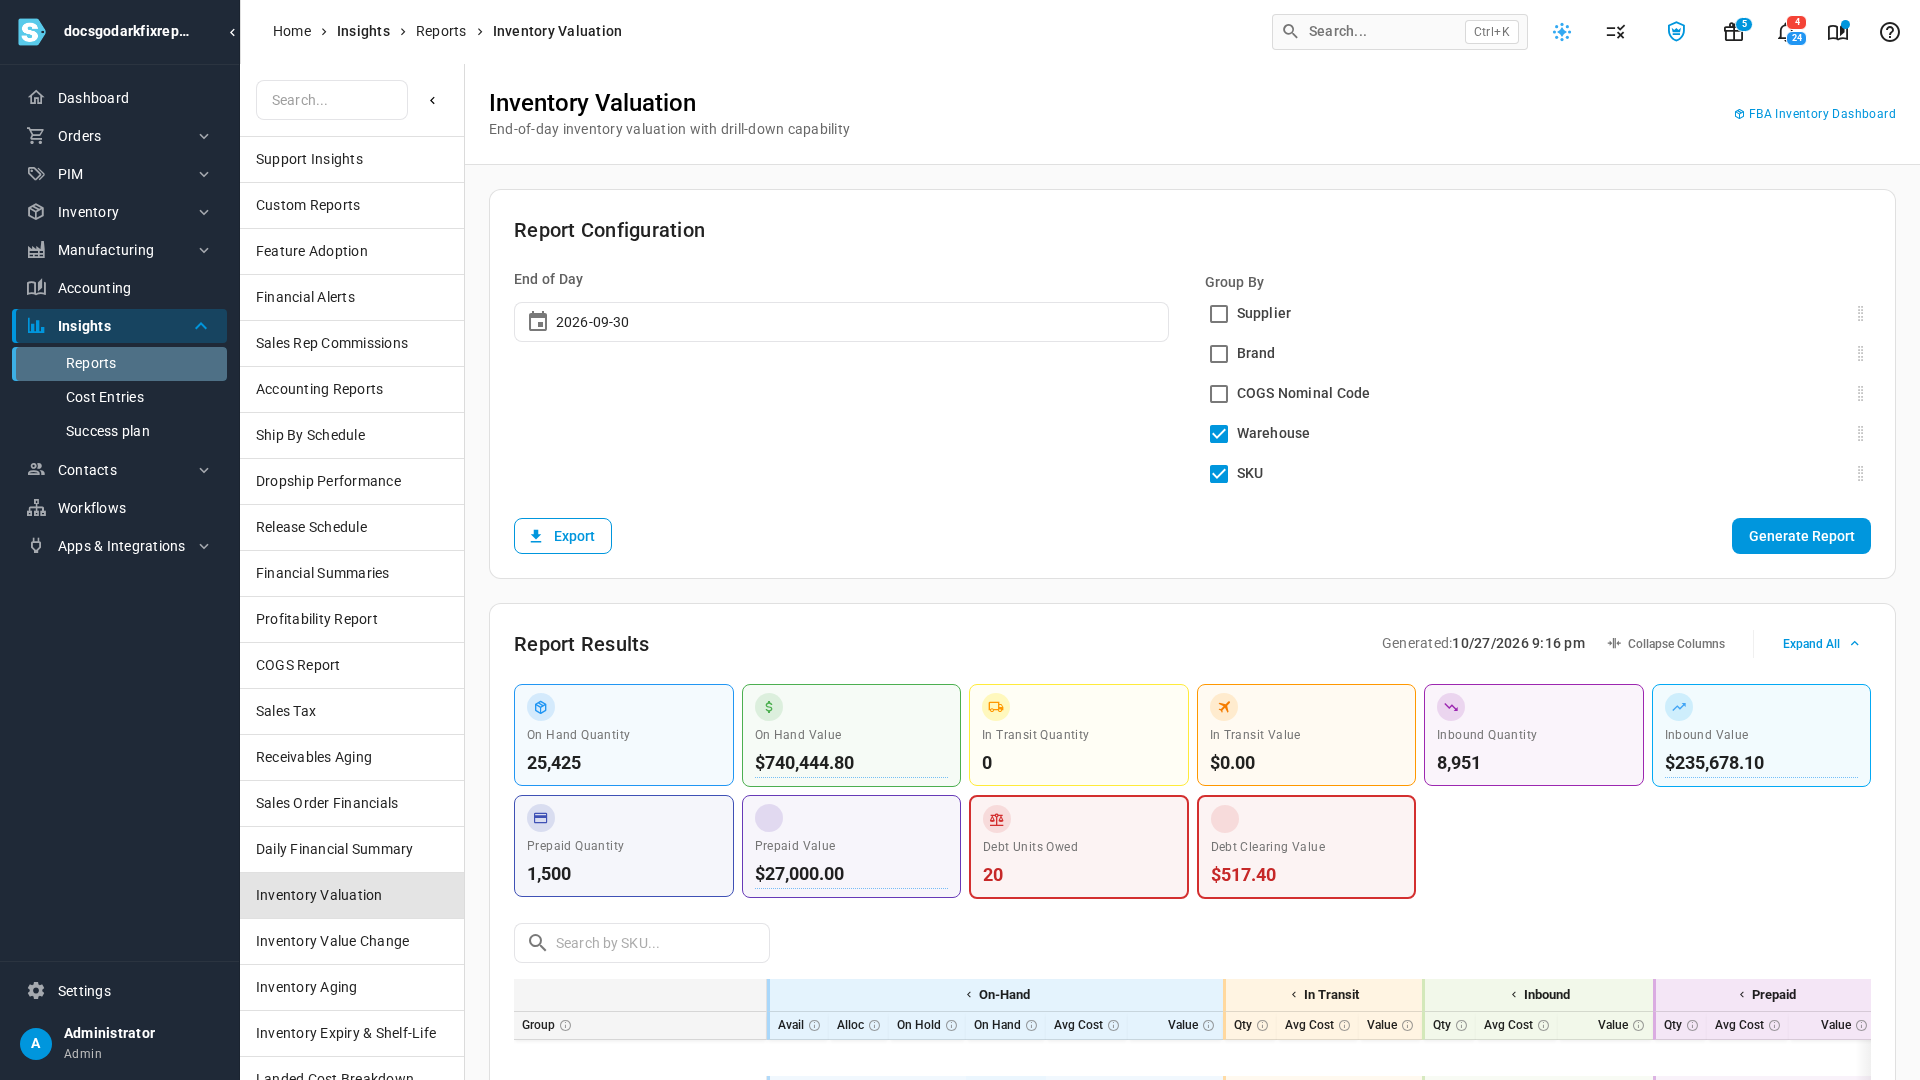Click the Debt Units Owed scales icon
The height and width of the screenshot is (1080, 1920).
pos(997,819)
